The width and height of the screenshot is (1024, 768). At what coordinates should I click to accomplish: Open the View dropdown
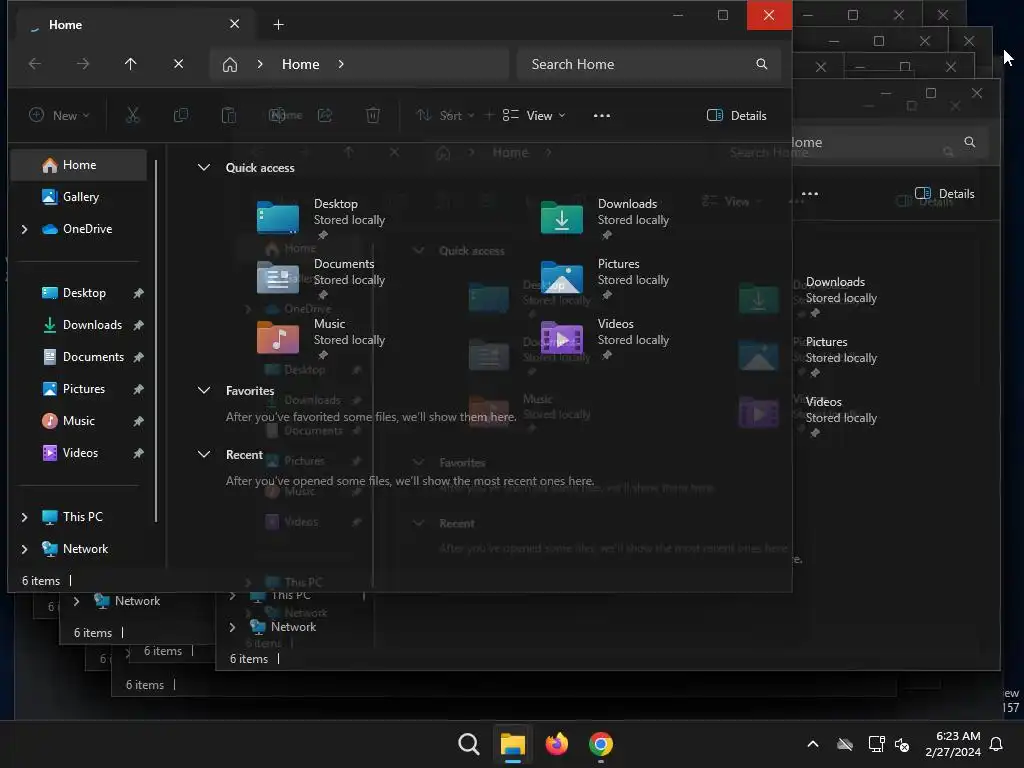[x=534, y=116]
